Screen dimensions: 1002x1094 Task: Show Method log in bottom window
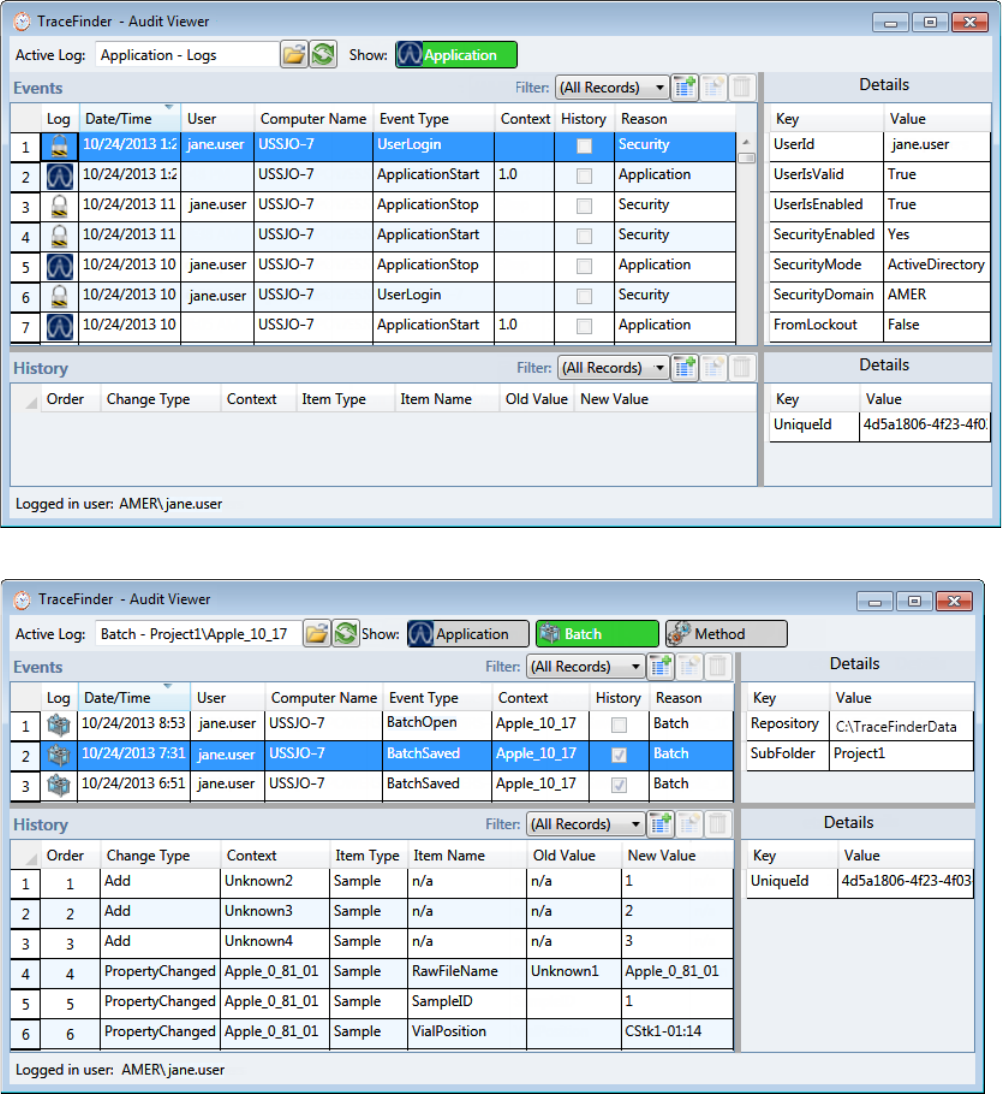(x=726, y=634)
